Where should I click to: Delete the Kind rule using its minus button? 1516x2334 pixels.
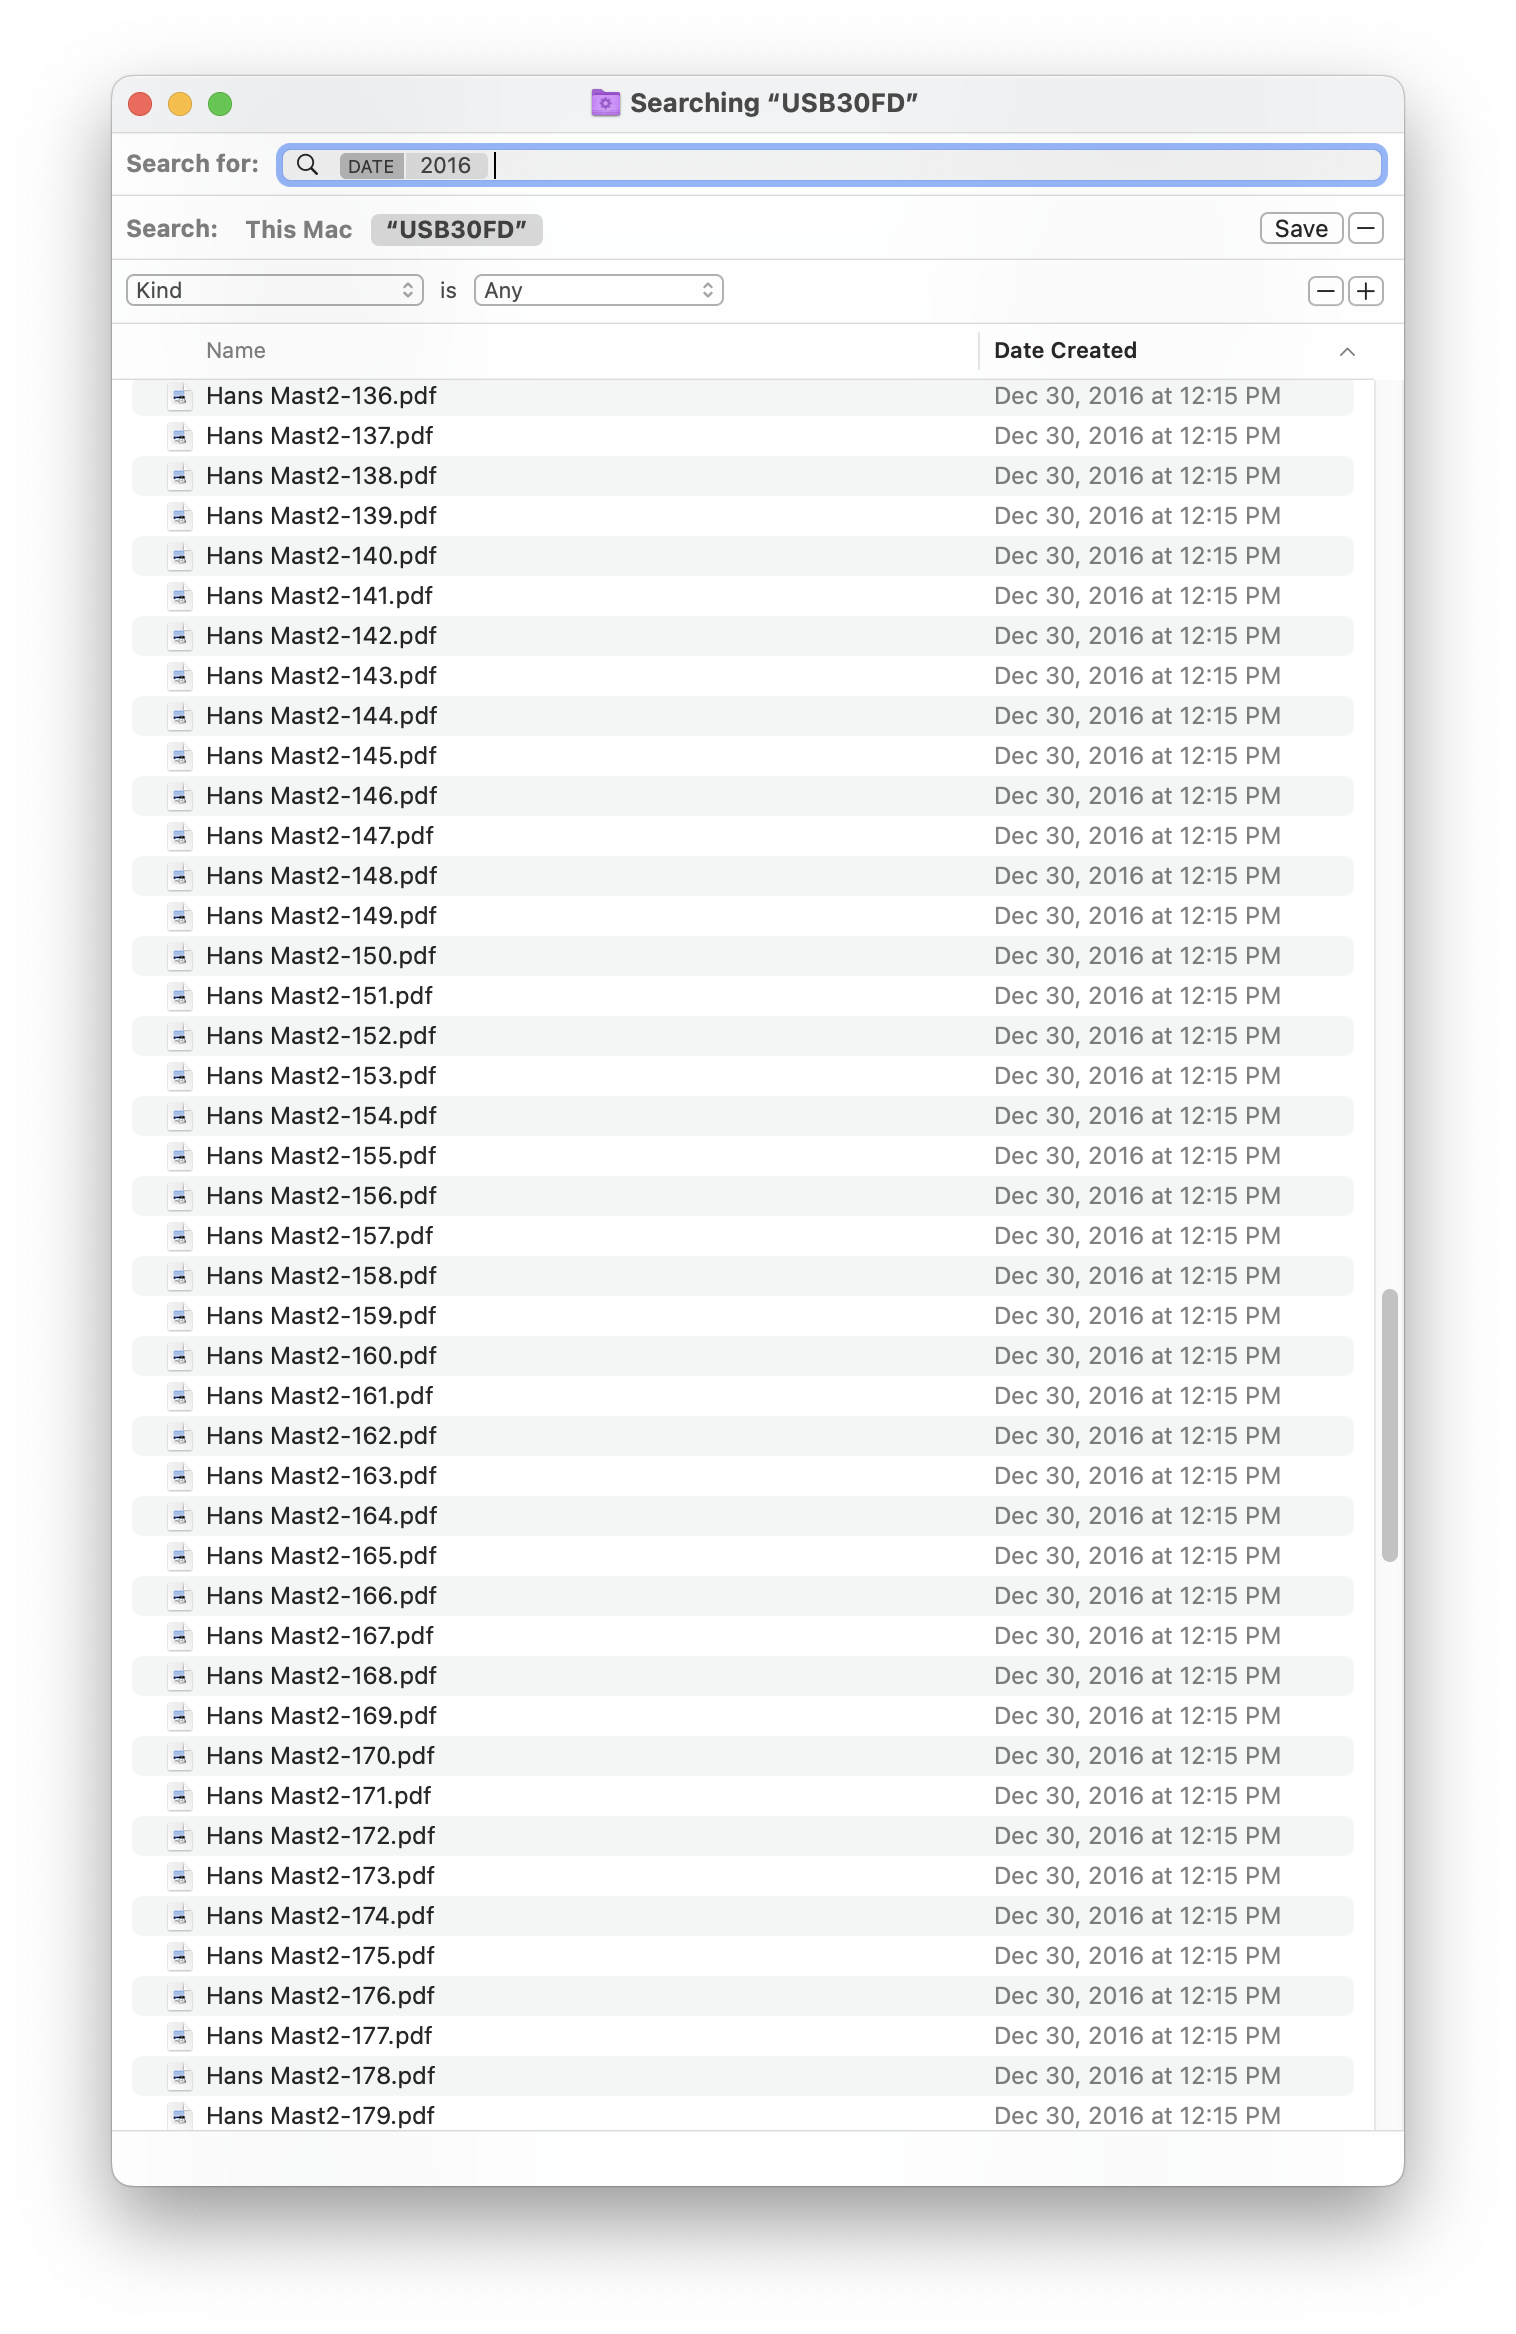point(1326,291)
